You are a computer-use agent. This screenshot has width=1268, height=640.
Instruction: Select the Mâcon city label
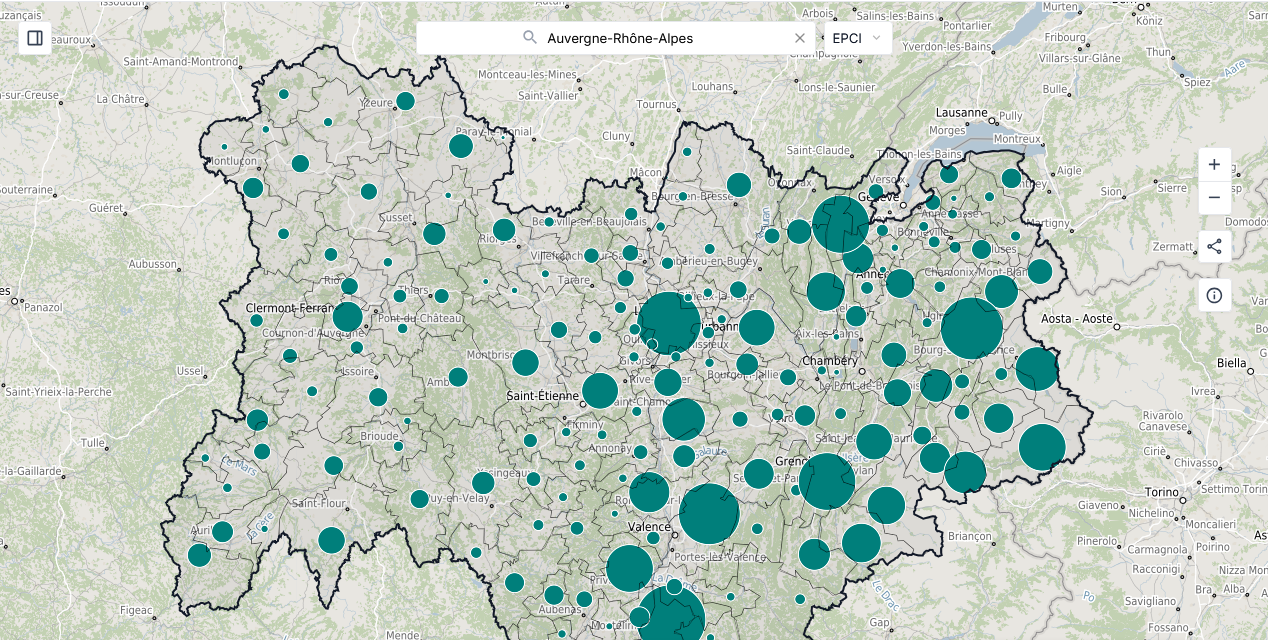(x=647, y=172)
